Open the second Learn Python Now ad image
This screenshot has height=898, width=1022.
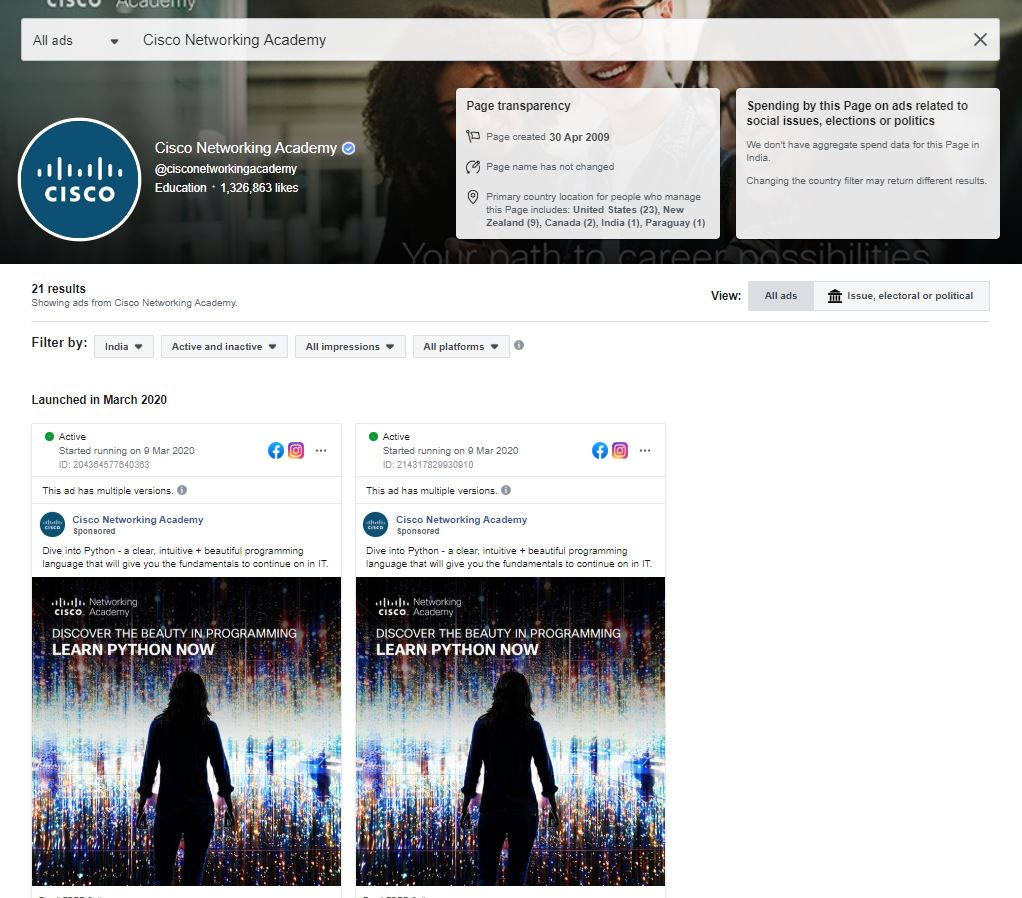click(x=510, y=731)
